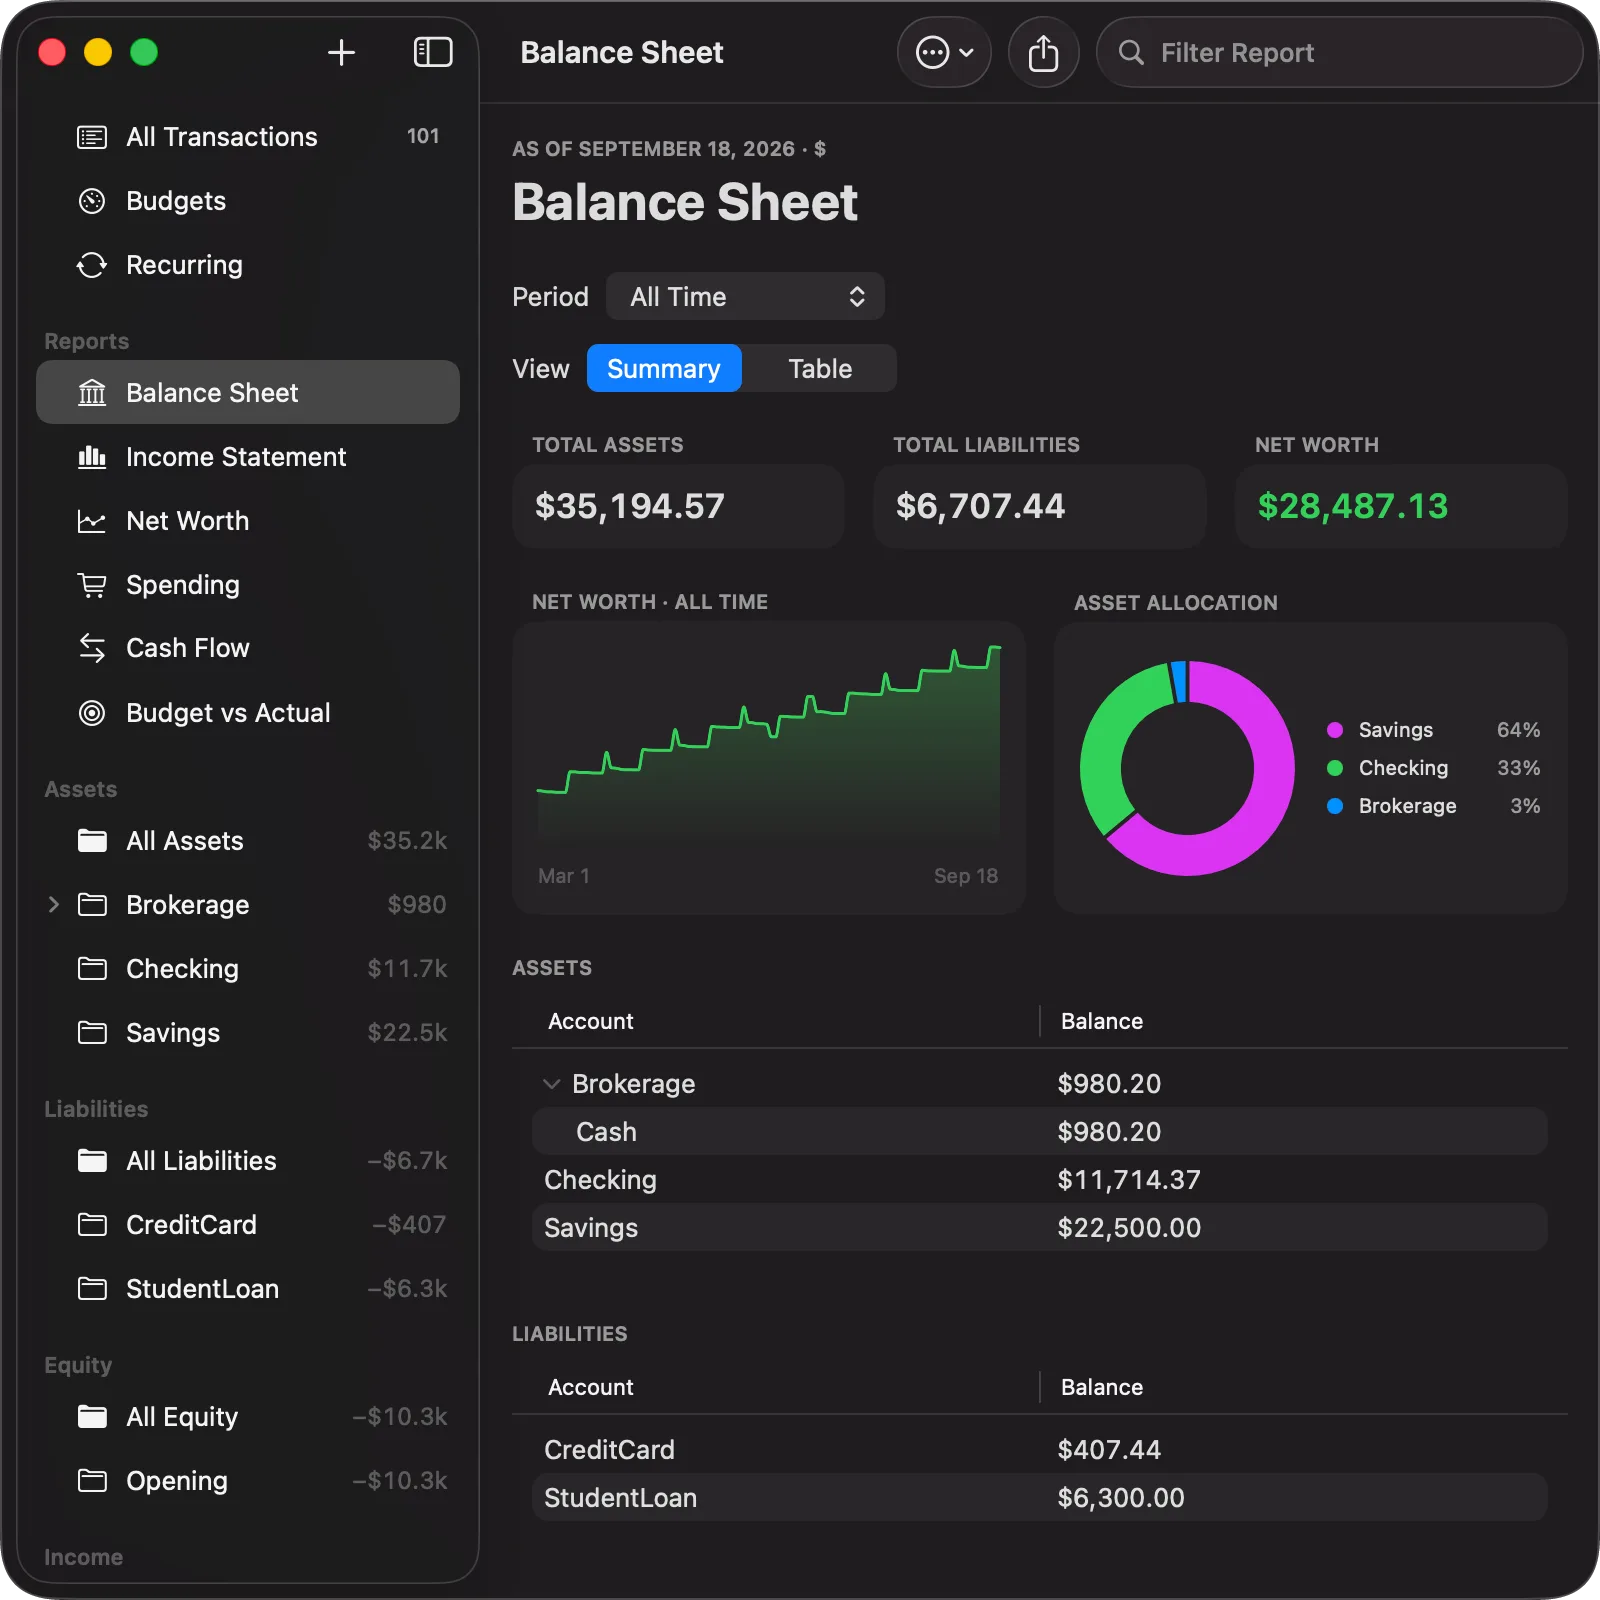Click the Total Liabilities $6,707.44 card
This screenshot has height=1600, width=1600.
pyautogui.click(x=1040, y=506)
